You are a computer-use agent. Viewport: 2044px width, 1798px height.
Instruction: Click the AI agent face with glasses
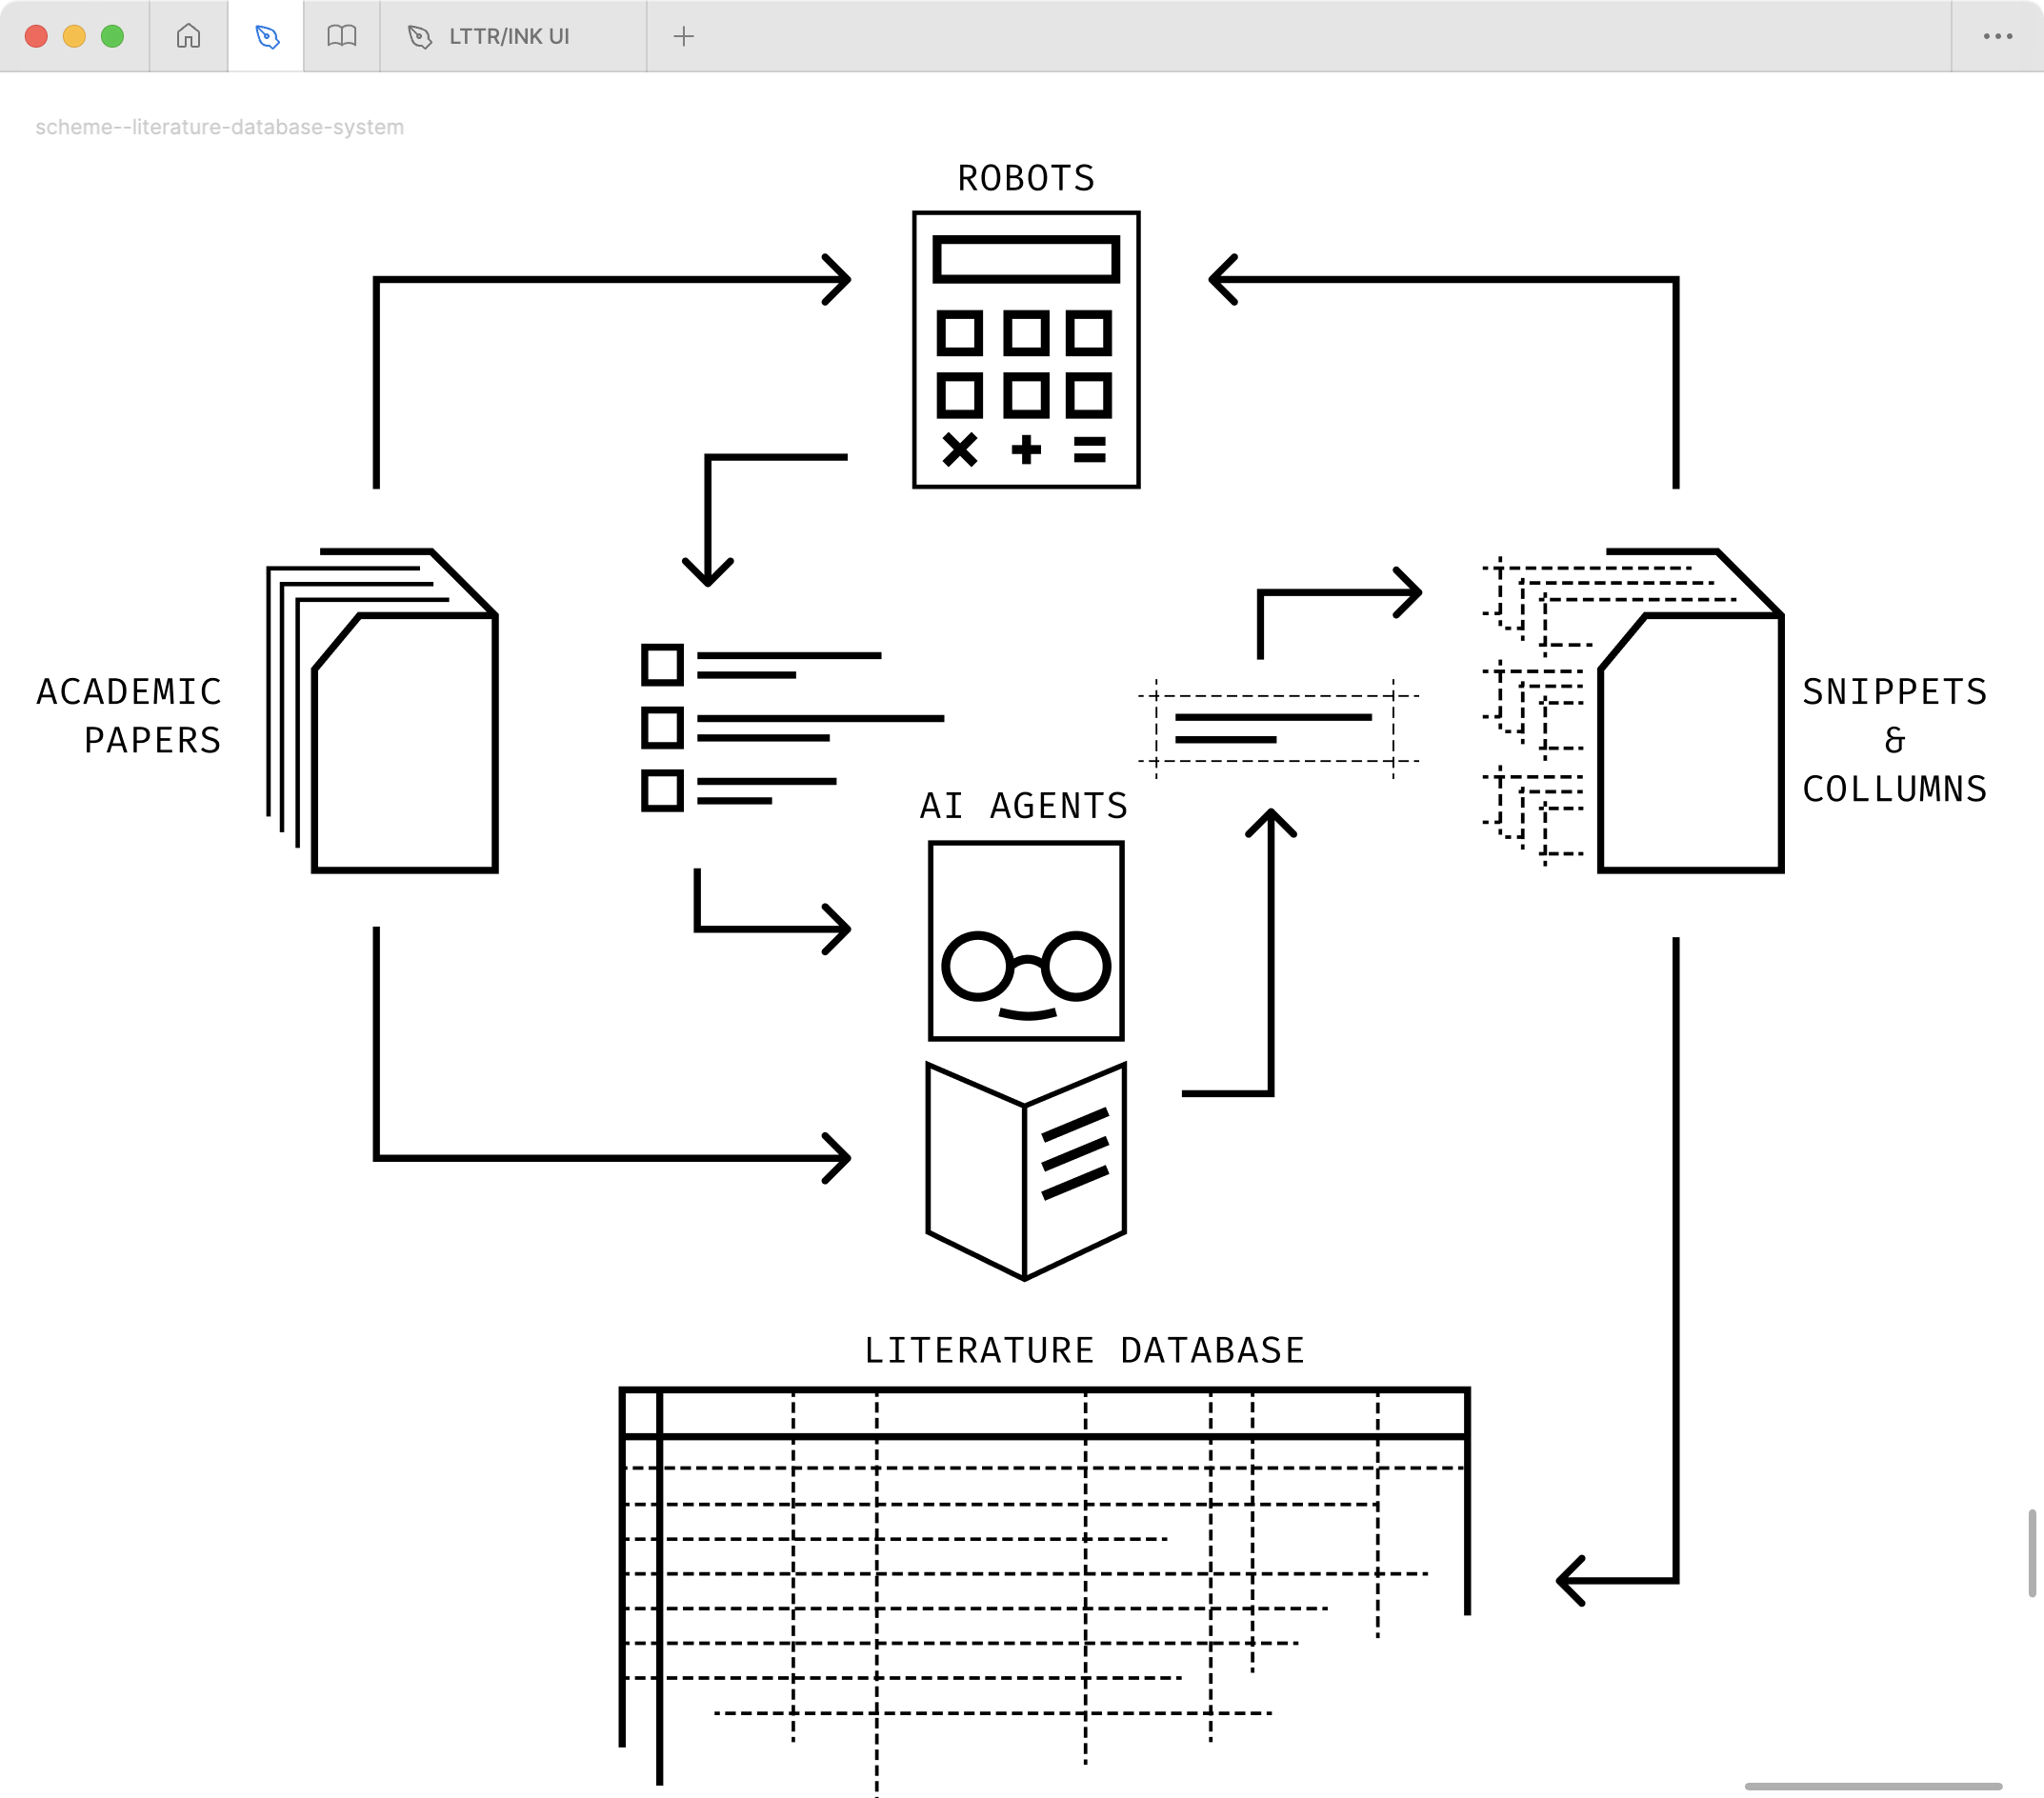click(1026, 941)
